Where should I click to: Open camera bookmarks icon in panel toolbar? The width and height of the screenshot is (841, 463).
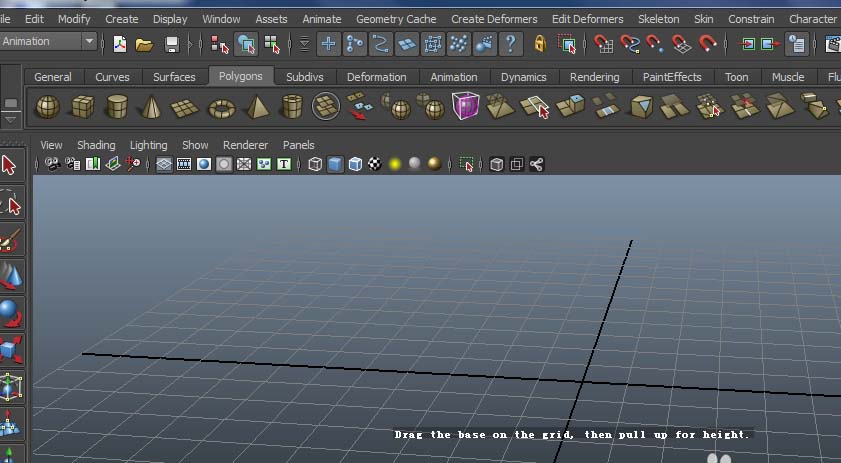[72, 164]
